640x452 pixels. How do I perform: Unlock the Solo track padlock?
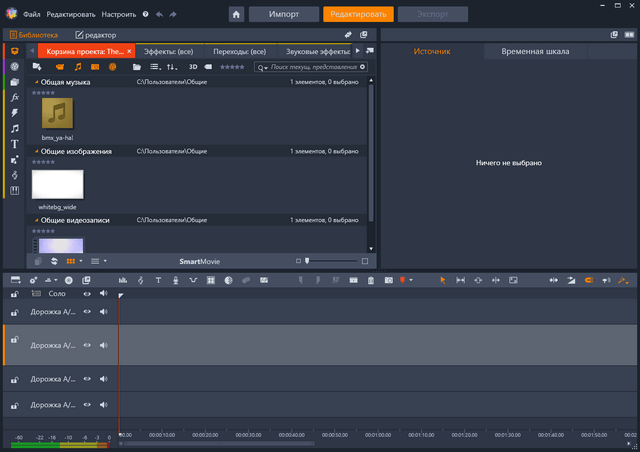coord(15,295)
